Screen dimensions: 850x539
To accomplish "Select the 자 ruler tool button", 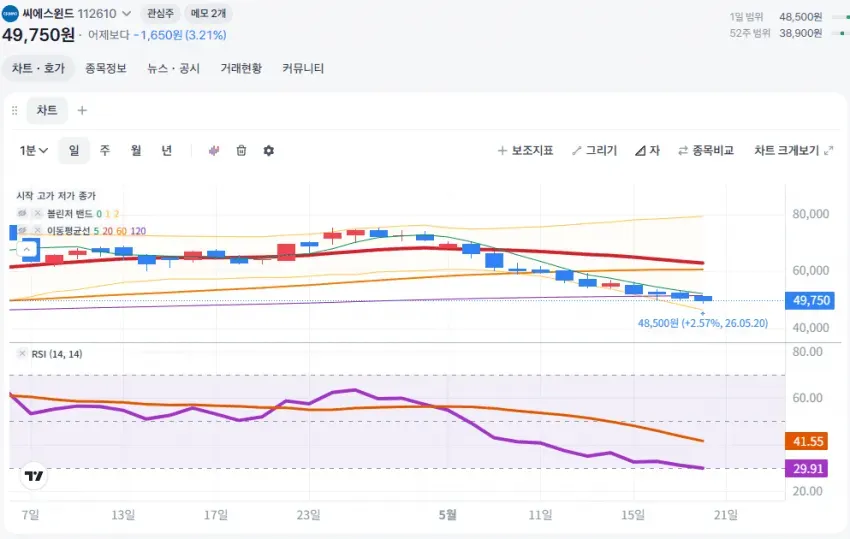I will (x=647, y=151).
